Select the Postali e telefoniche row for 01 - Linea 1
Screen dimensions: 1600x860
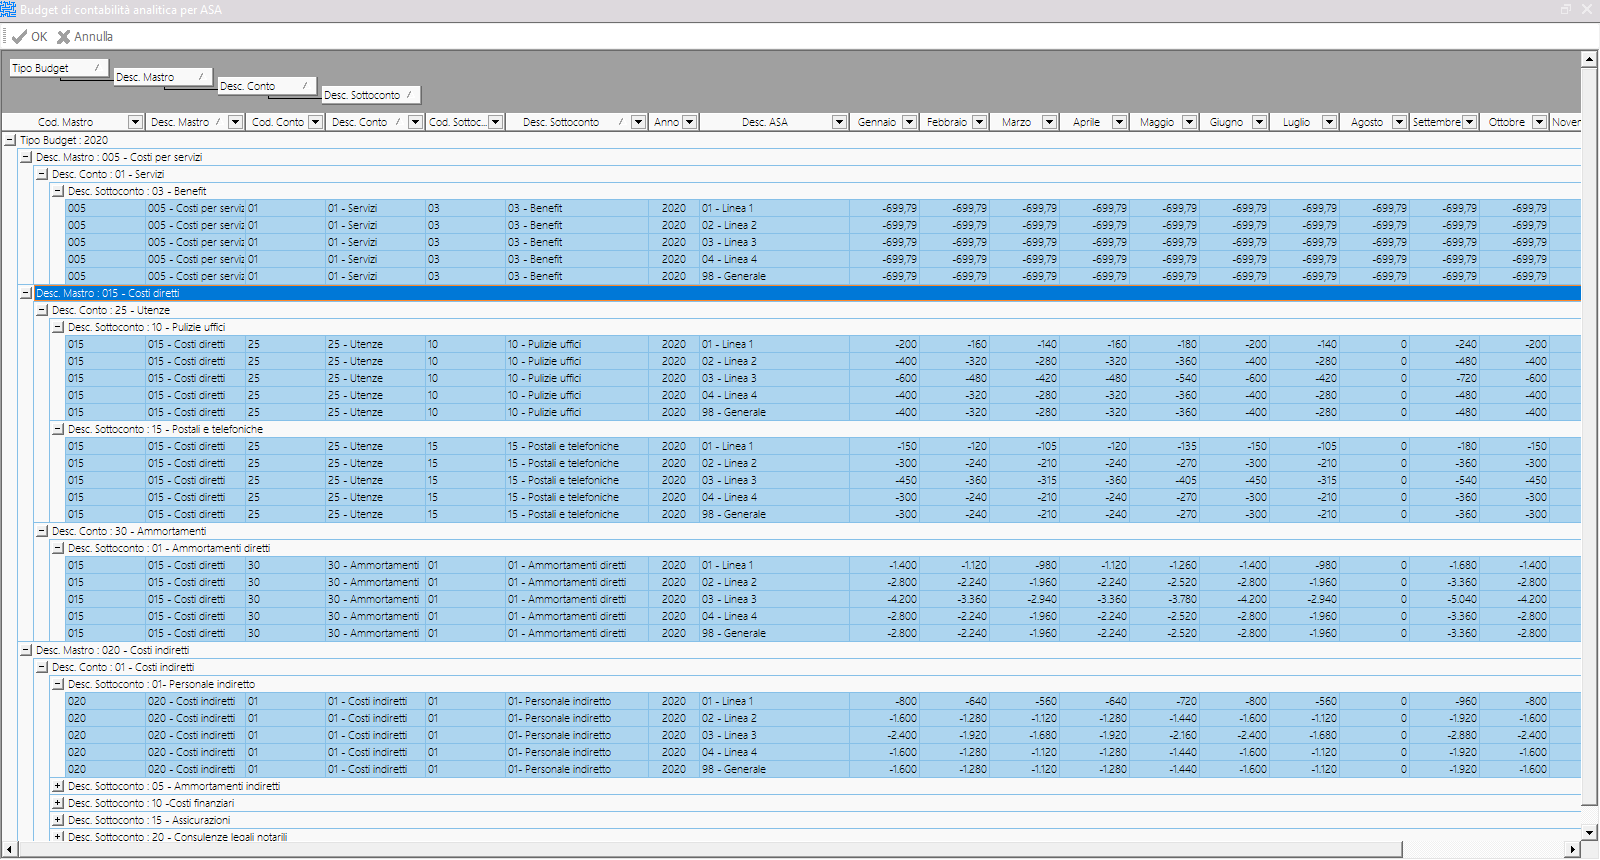(x=823, y=446)
